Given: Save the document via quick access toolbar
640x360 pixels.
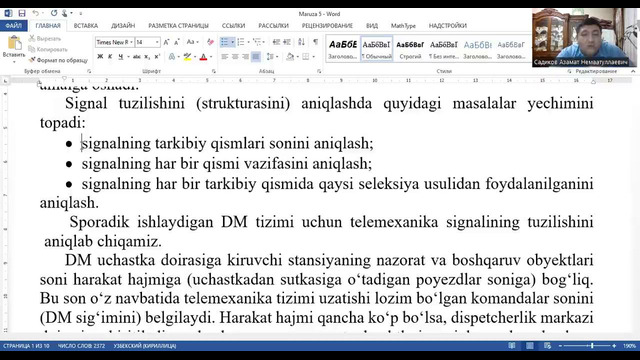Looking at the screenshot, I should point(22,13).
